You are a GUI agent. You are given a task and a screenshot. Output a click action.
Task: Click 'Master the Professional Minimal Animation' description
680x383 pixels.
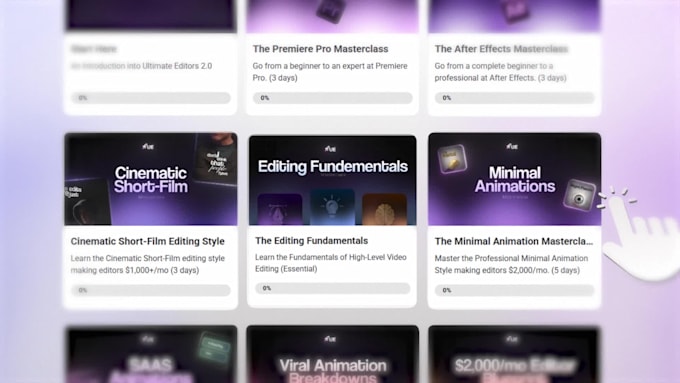(x=511, y=264)
